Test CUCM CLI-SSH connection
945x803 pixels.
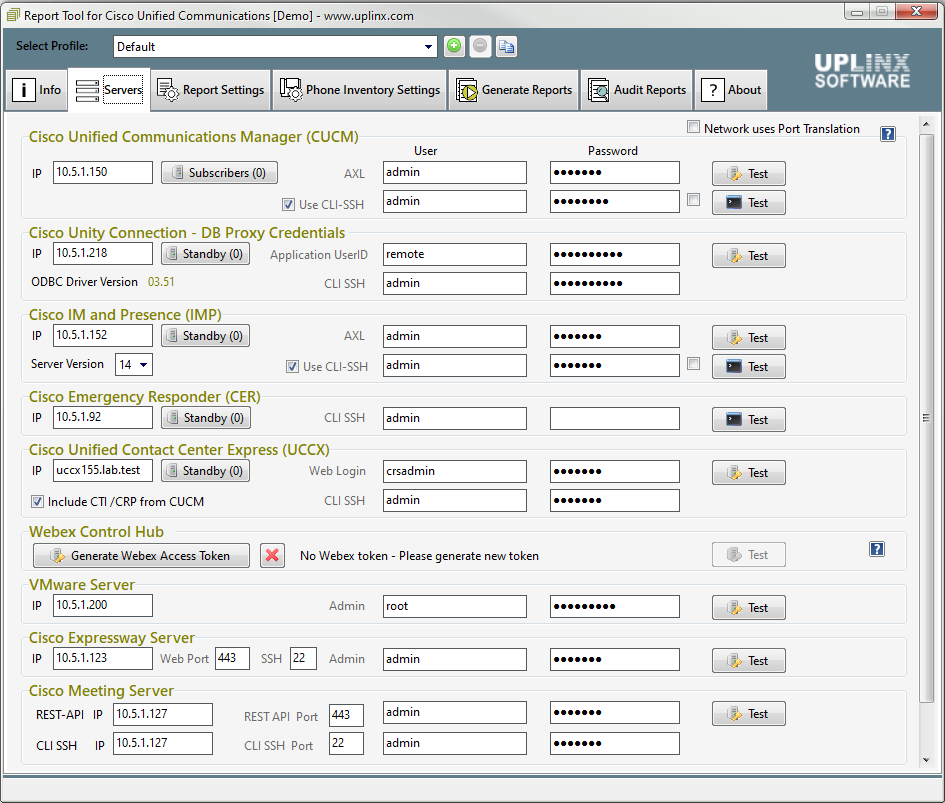coord(749,203)
